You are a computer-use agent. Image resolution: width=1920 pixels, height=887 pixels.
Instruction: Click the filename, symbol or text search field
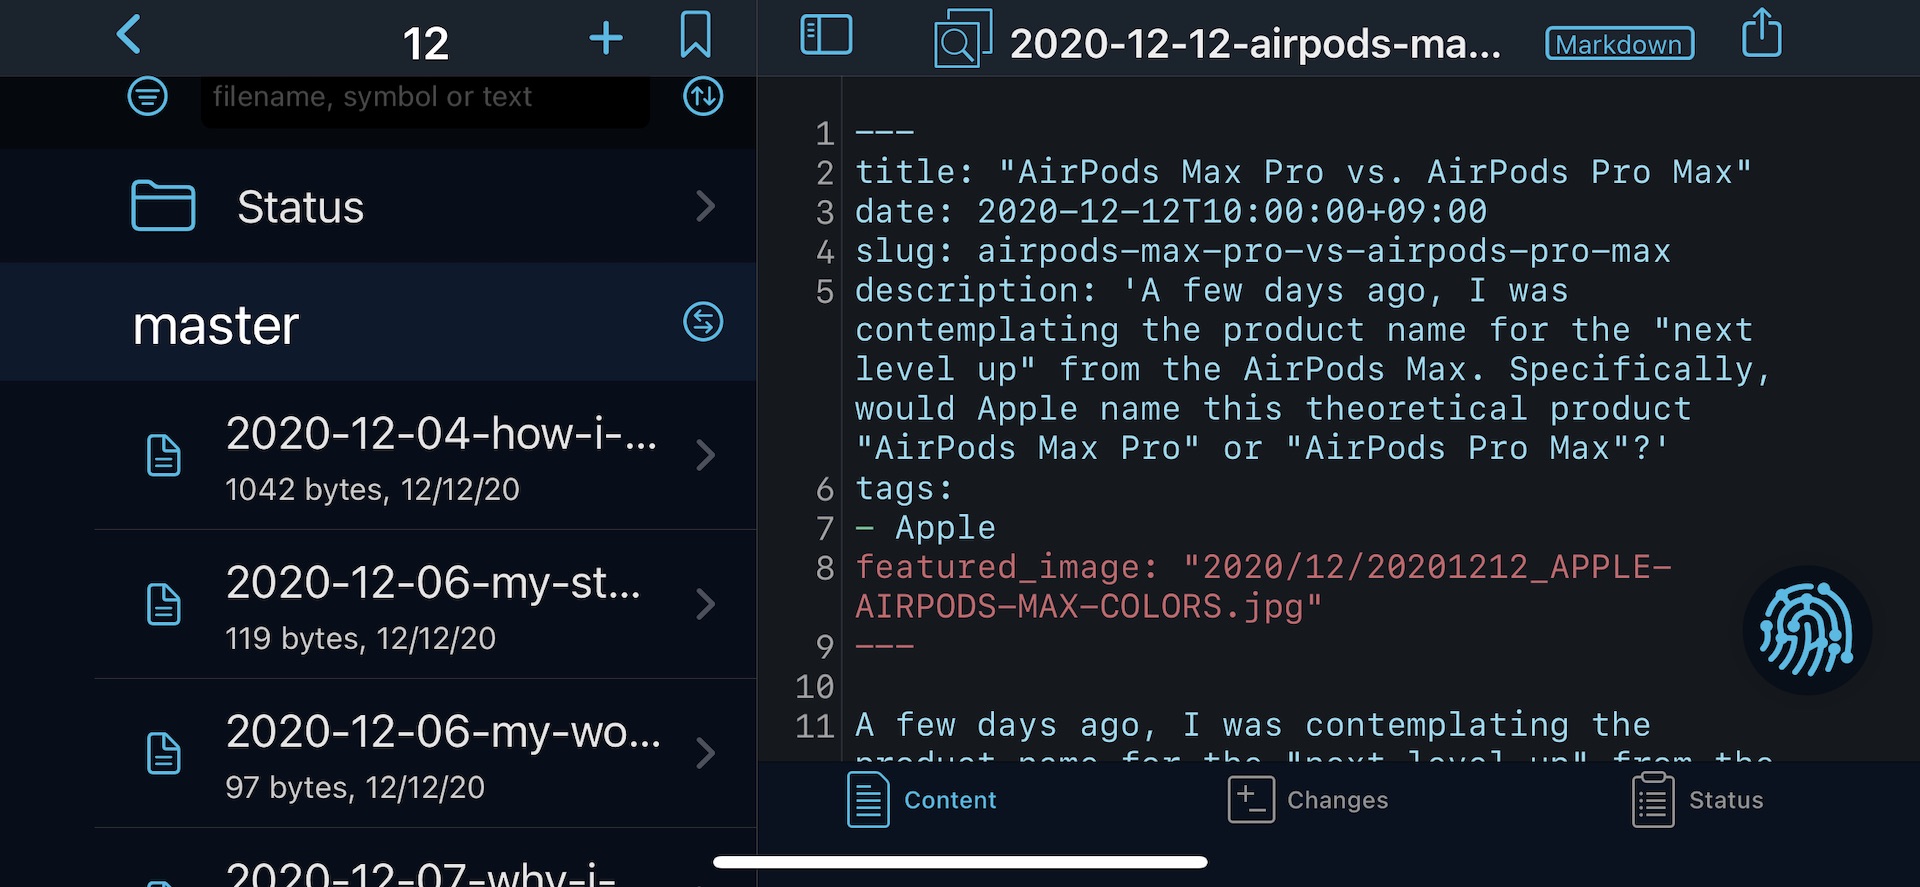point(425,99)
